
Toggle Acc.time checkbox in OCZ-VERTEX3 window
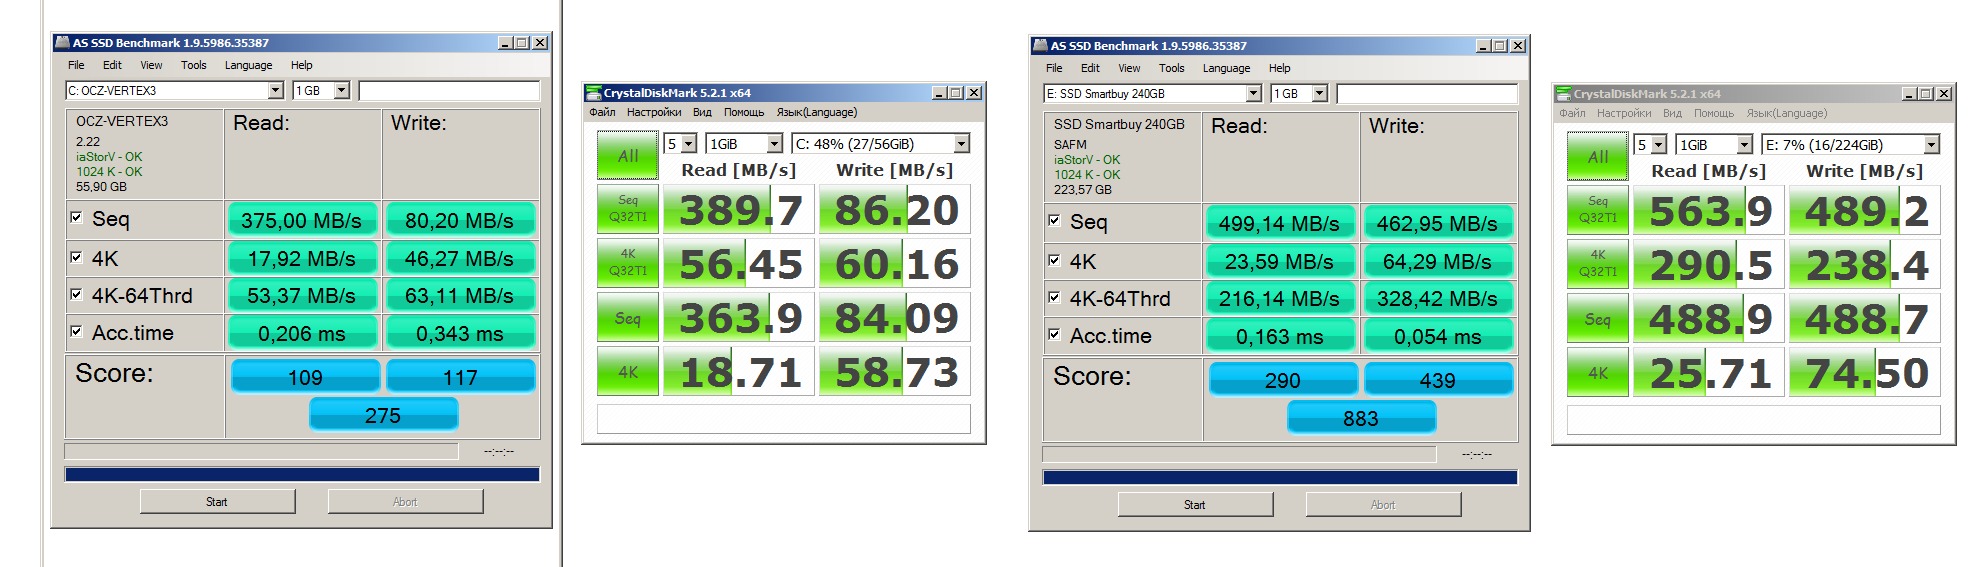pos(76,331)
